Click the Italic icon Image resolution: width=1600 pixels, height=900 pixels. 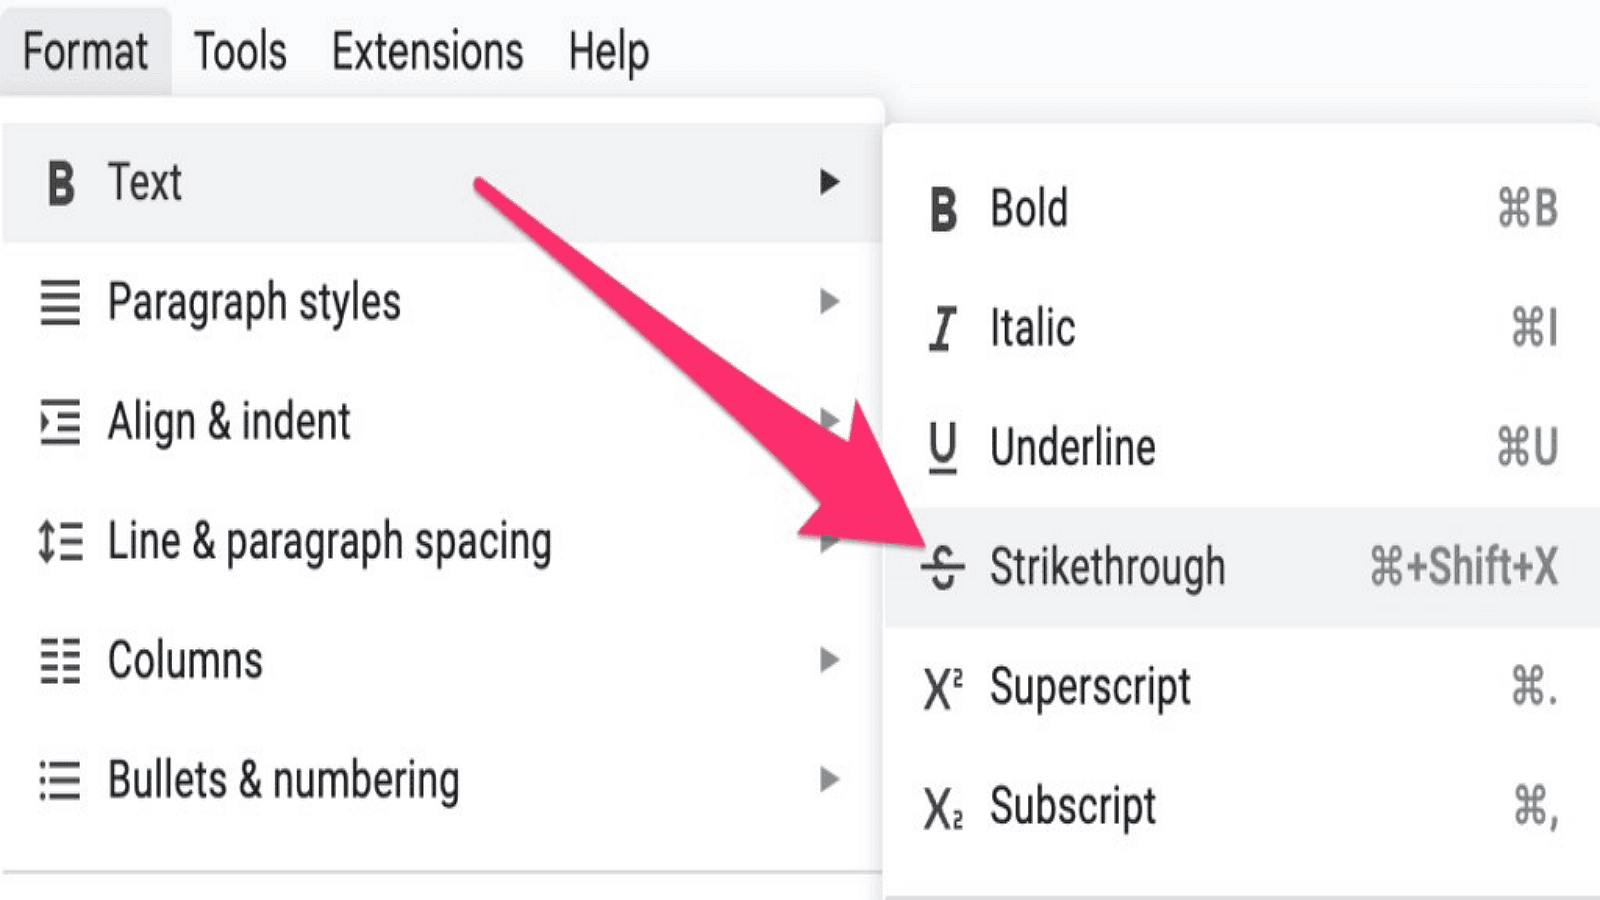(941, 328)
